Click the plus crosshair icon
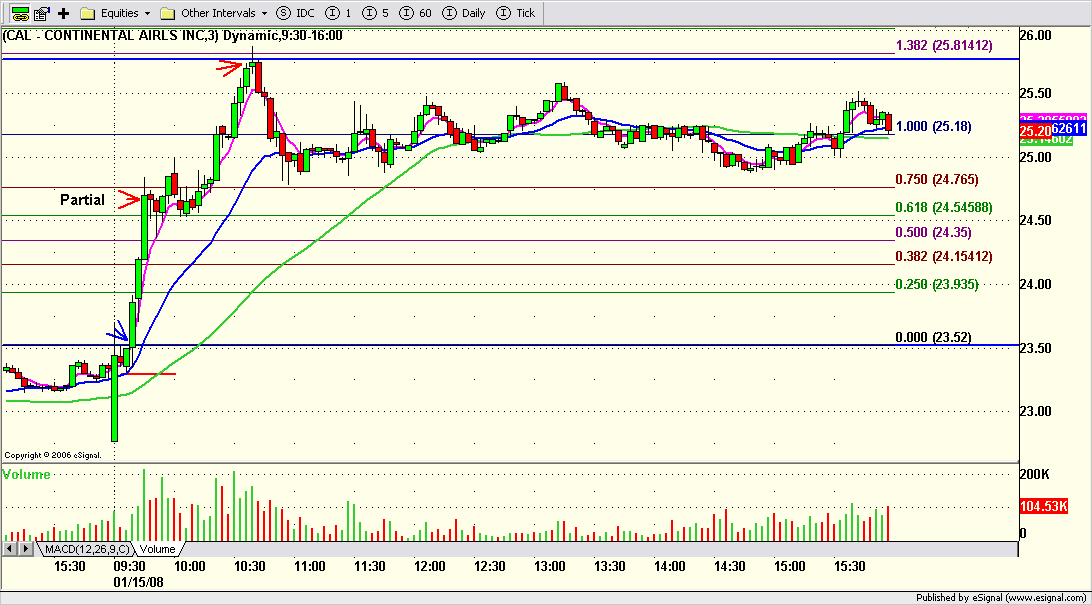 (x=63, y=13)
